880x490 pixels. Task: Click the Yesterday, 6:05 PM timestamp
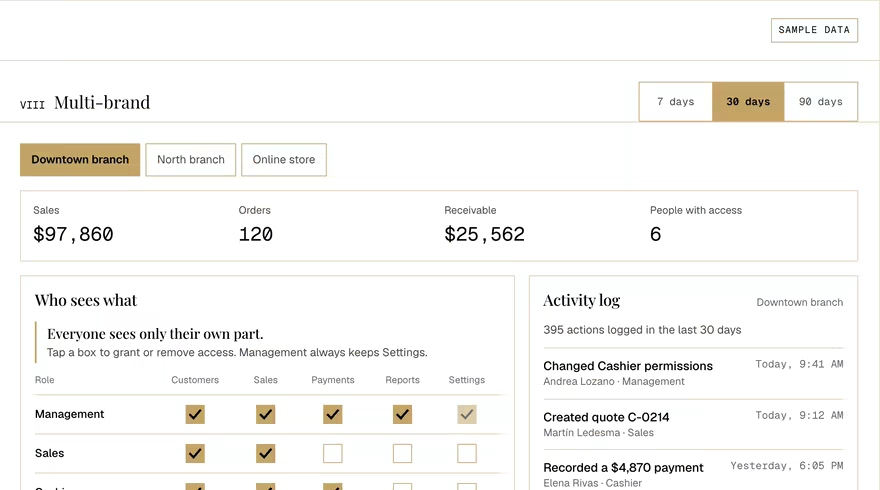pos(787,466)
